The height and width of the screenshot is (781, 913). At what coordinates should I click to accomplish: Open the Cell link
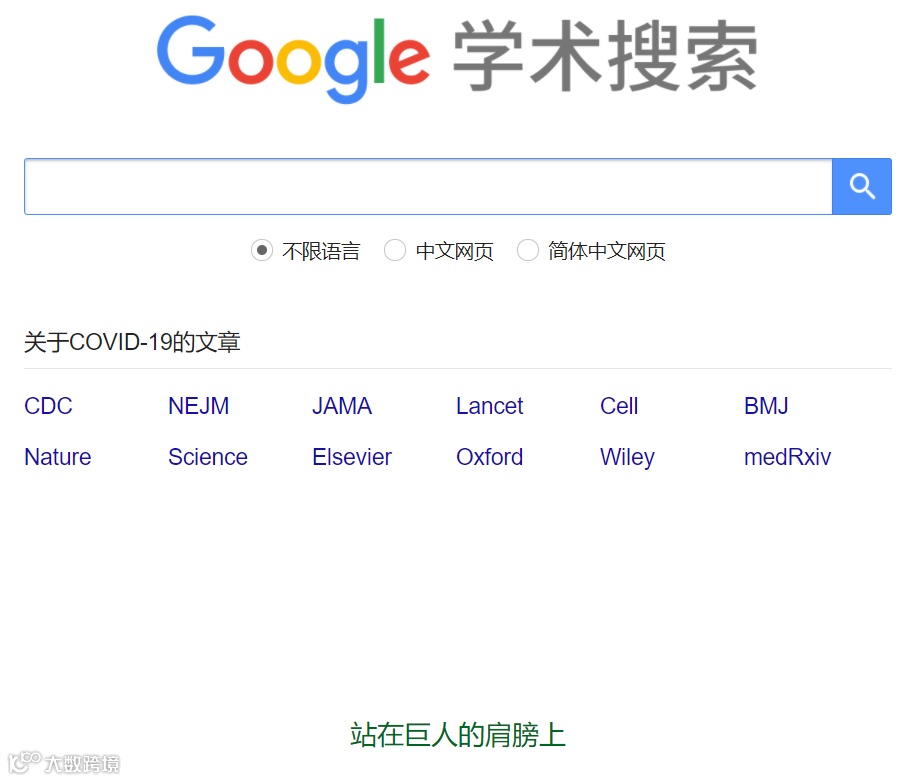point(619,406)
